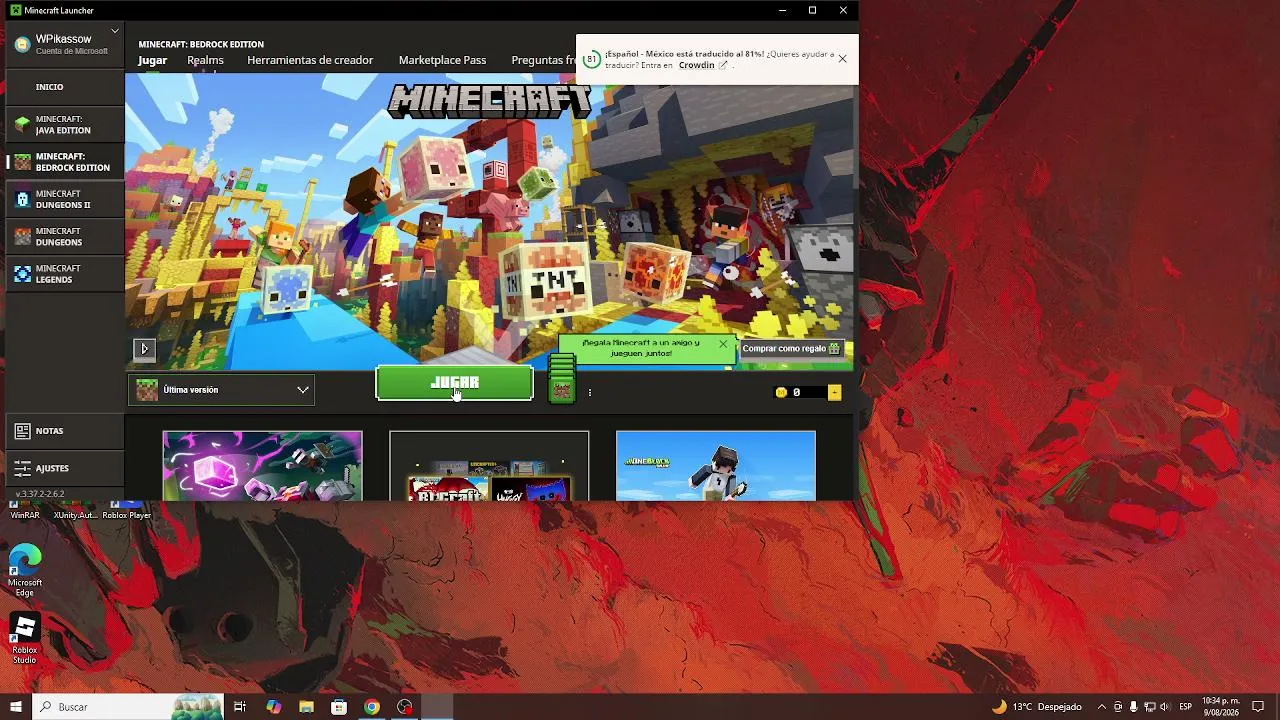Image resolution: width=1280 pixels, height=720 pixels.
Task: Add Minecoins with the yellow plus button
Action: (834, 393)
